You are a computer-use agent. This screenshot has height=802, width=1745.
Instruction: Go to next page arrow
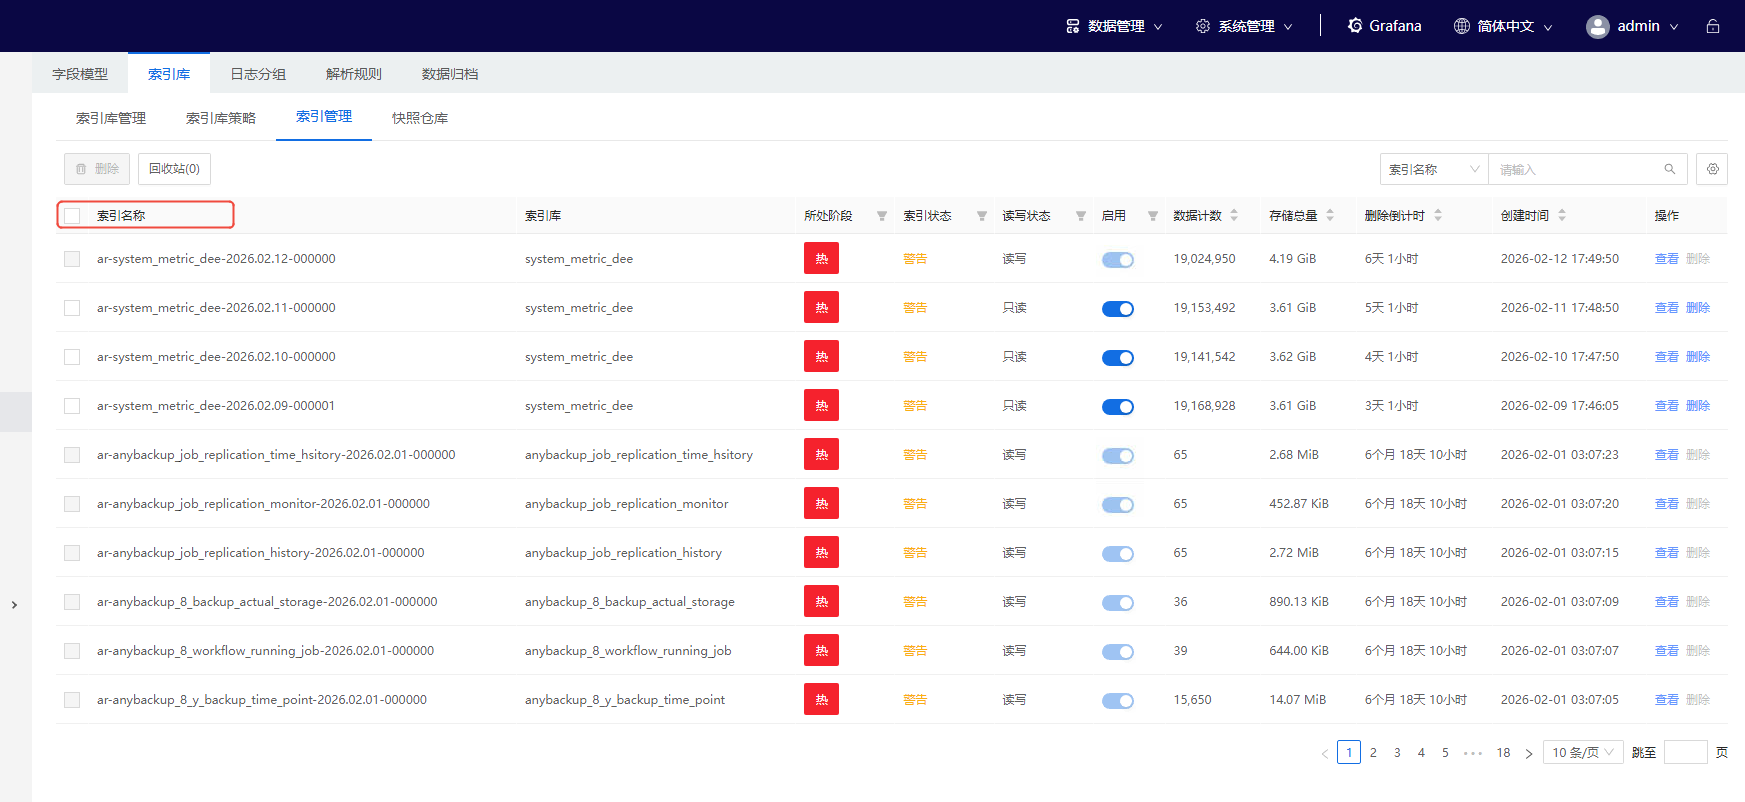pos(1529,753)
